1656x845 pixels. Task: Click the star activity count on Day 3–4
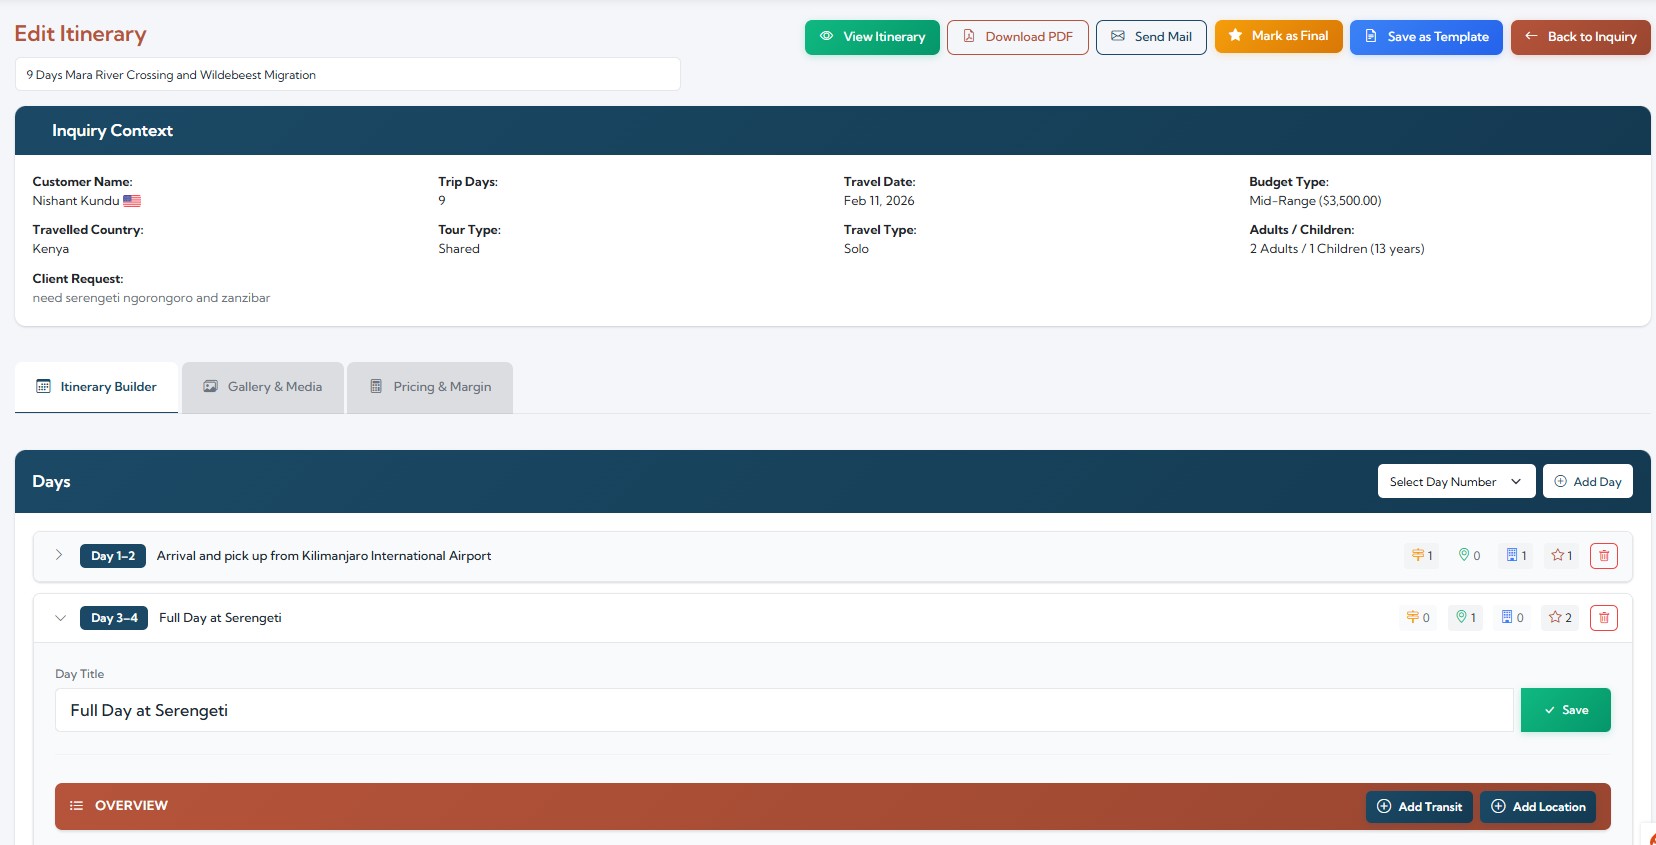tap(1560, 618)
